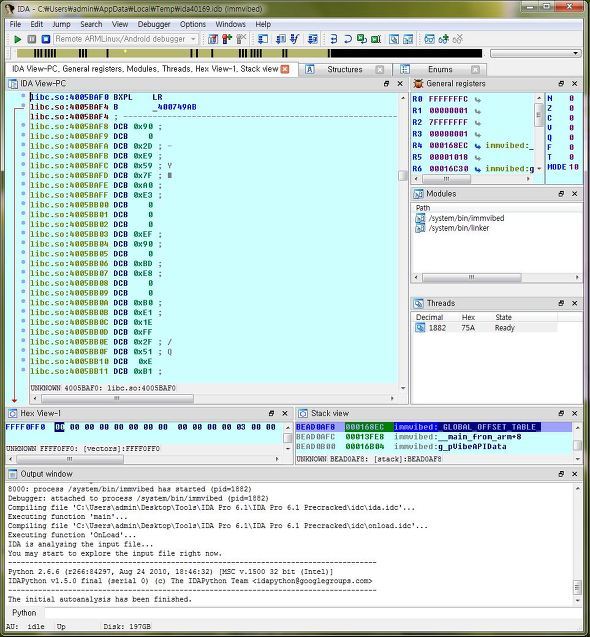Close the Stack view panel
The image size is (590, 637).
[575, 414]
